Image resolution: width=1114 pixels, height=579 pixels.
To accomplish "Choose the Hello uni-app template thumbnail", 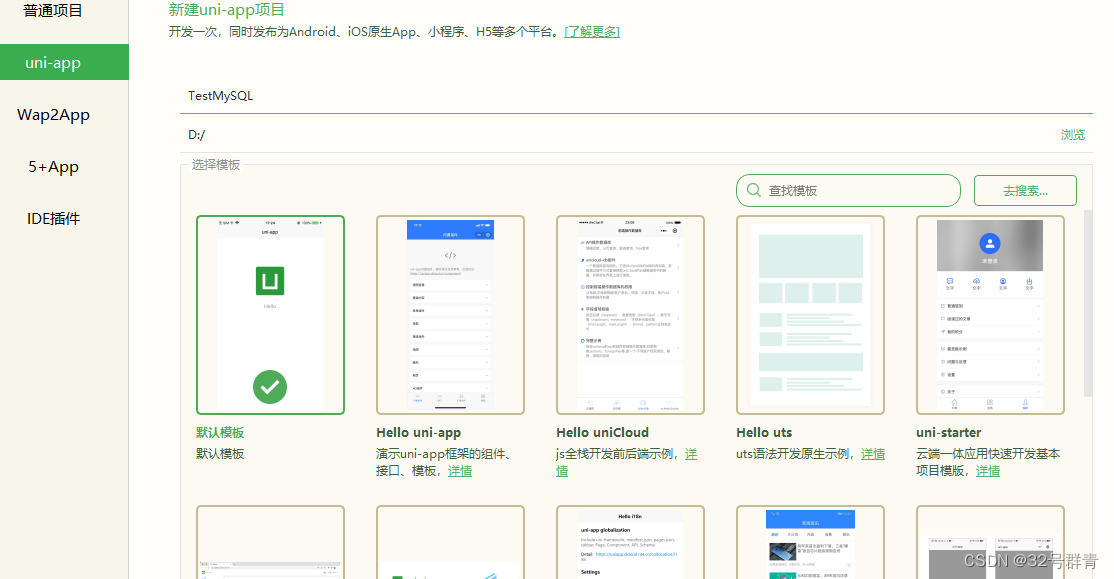I will [450, 315].
